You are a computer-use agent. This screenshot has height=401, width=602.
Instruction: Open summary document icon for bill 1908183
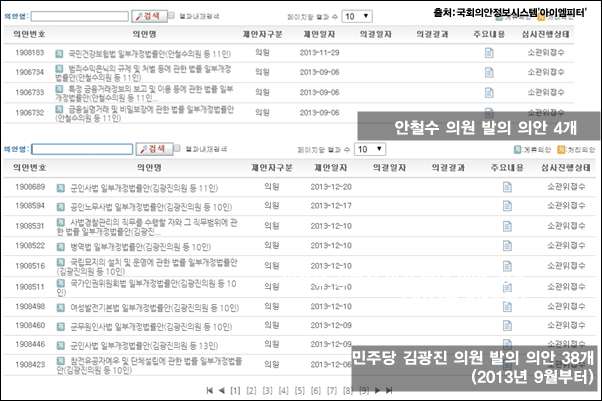489,53
